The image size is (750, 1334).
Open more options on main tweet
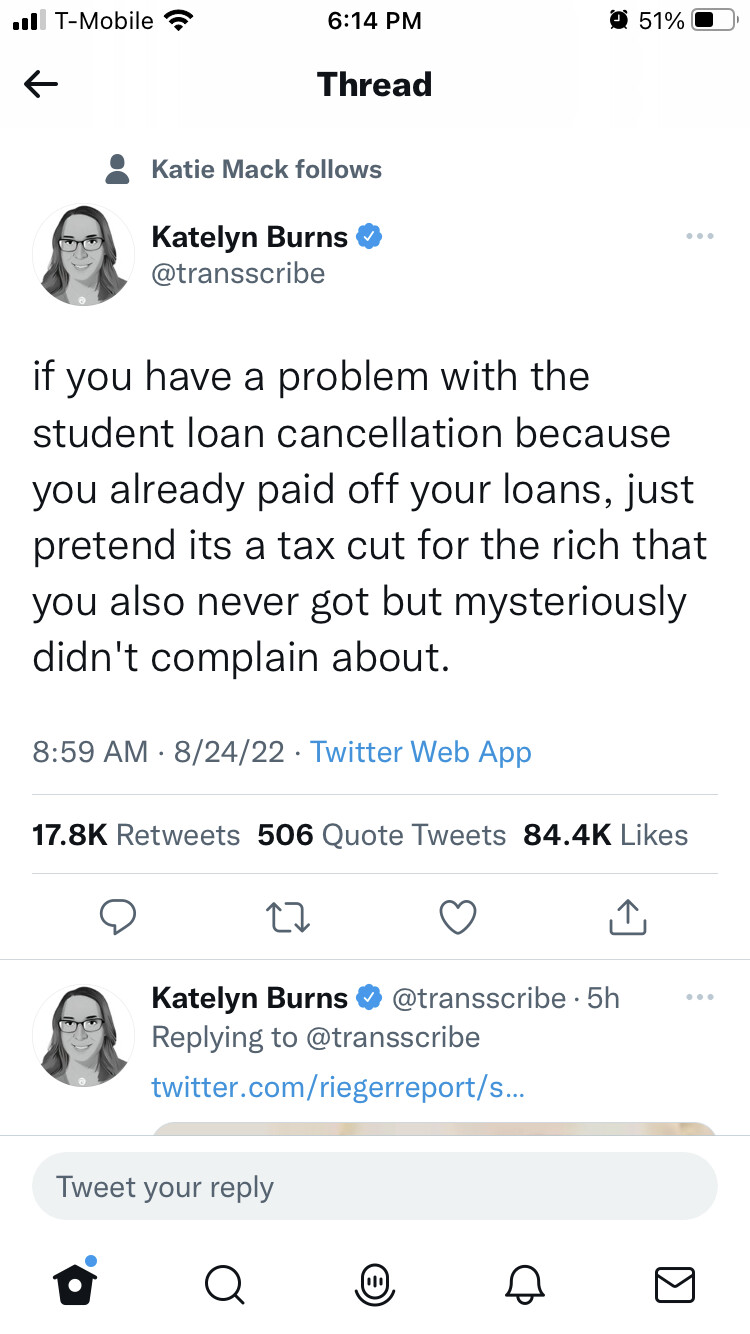(699, 237)
